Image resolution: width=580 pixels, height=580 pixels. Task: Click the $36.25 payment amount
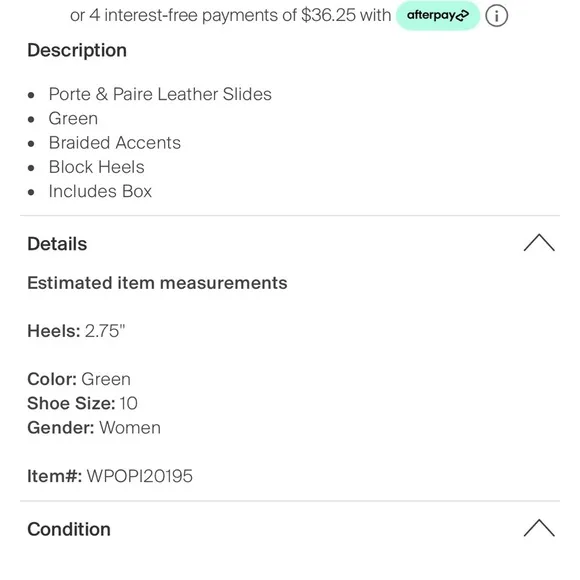pos(329,16)
